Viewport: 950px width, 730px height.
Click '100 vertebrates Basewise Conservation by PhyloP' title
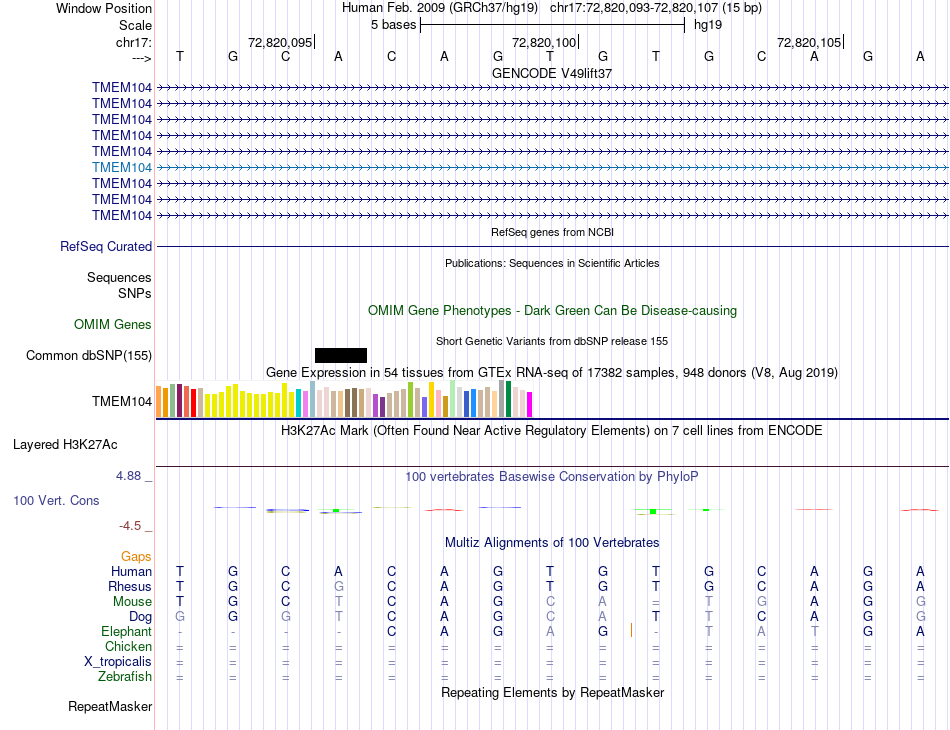(x=552, y=477)
